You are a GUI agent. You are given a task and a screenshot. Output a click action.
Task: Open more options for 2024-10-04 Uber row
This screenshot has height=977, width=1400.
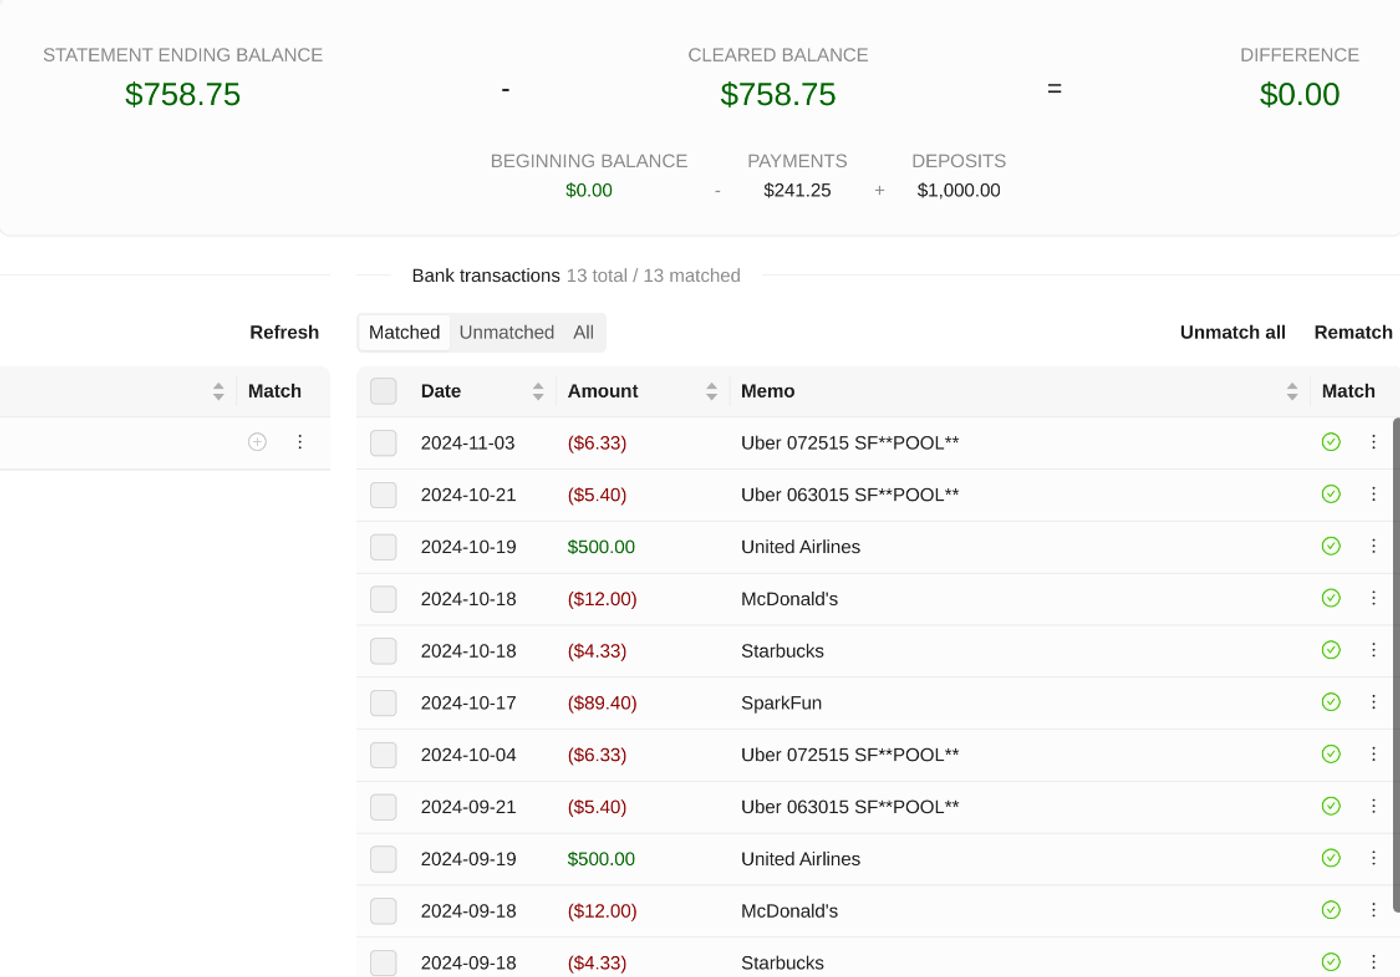coord(1373,754)
